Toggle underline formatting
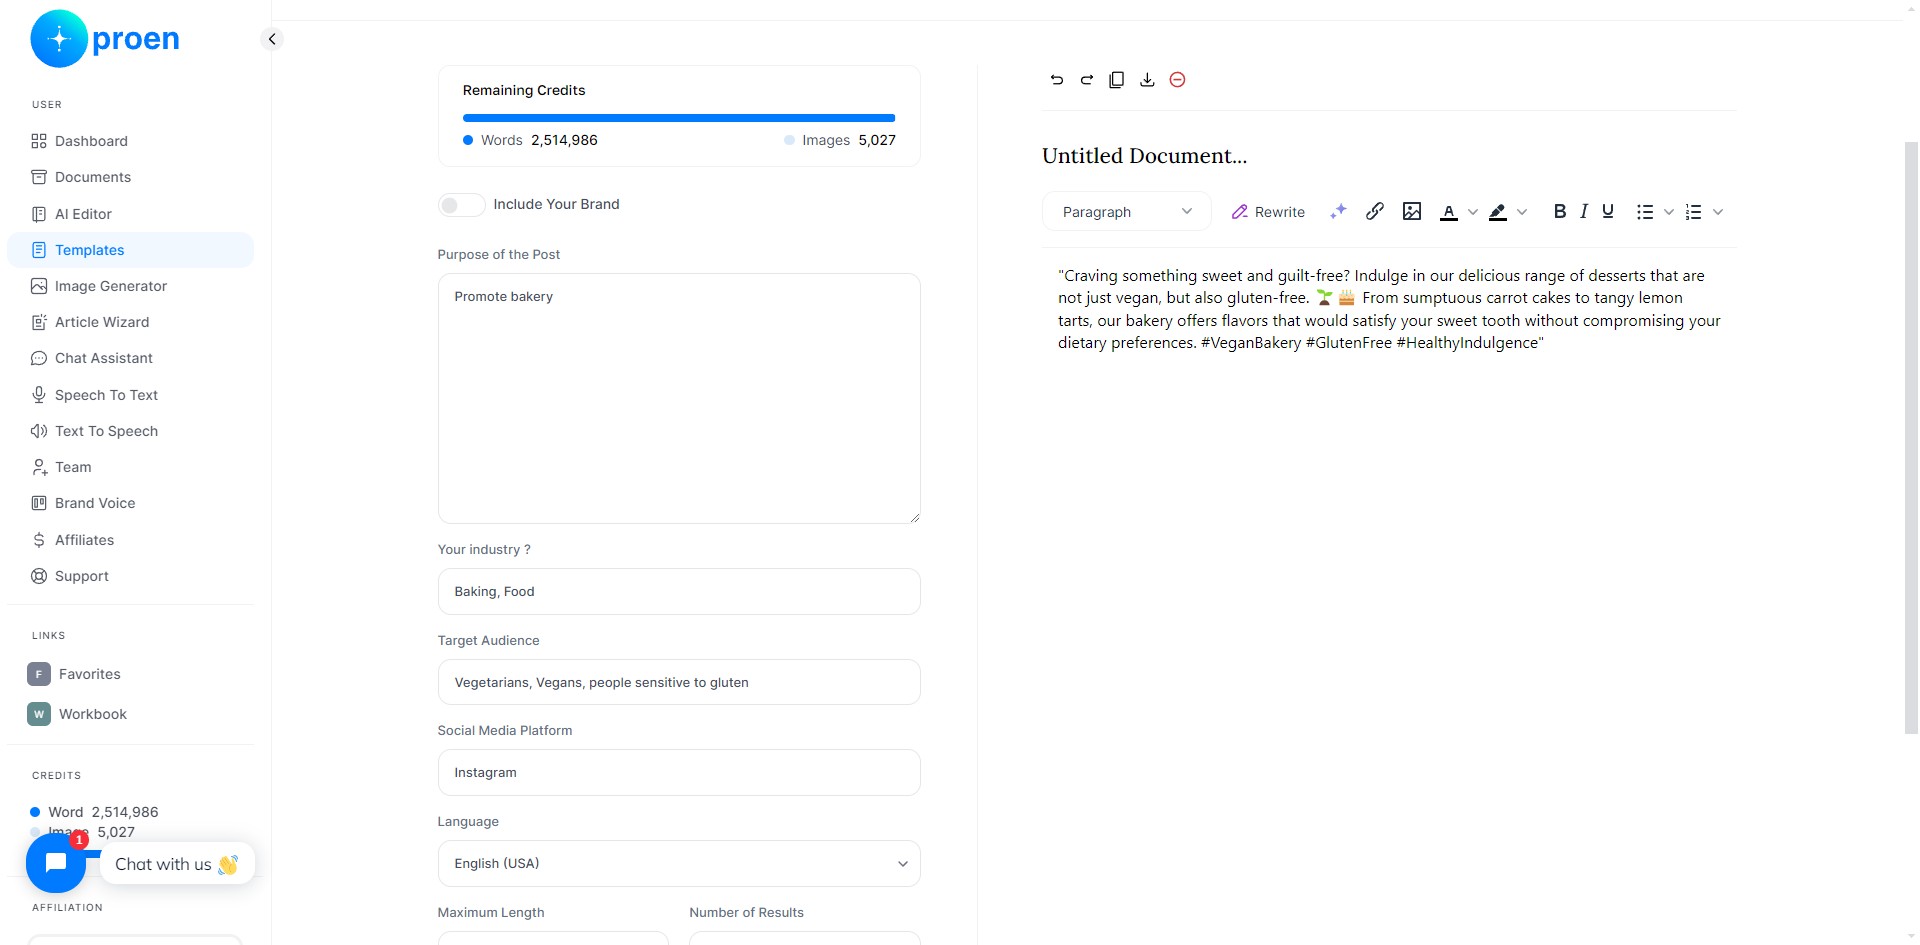This screenshot has width=1920, height=945. pos(1608,211)
